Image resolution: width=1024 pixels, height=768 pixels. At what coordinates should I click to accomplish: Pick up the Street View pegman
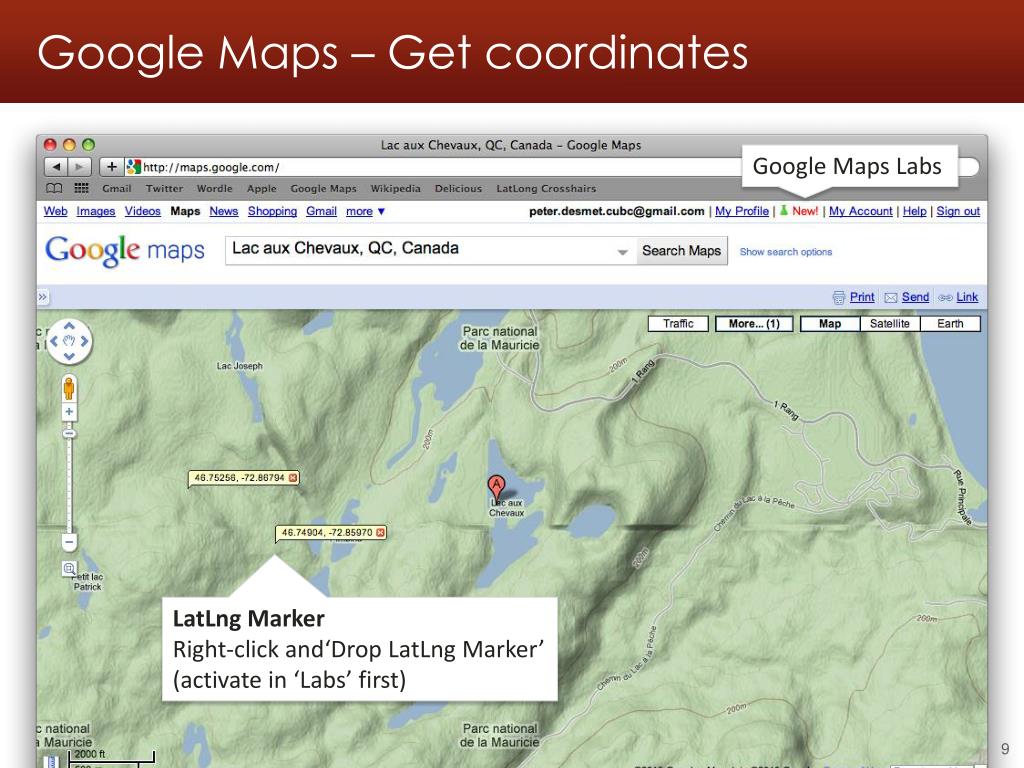[69, 389]
